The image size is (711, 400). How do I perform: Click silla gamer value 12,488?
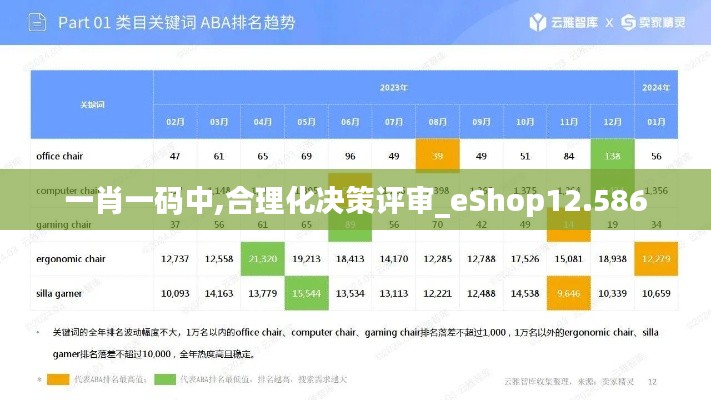pos(481,293)
